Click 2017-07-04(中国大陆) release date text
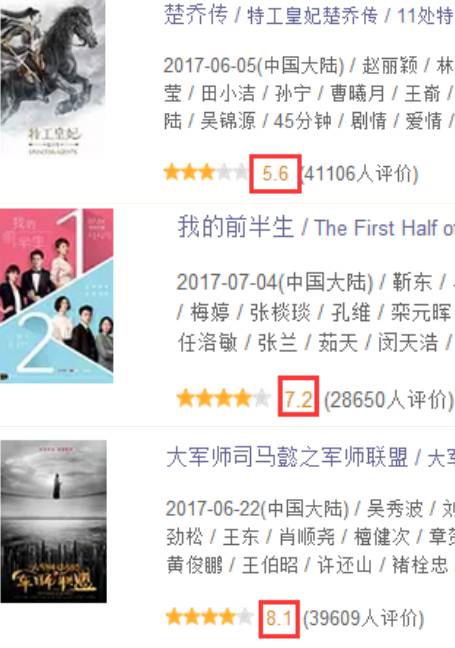 coord(275,283)
